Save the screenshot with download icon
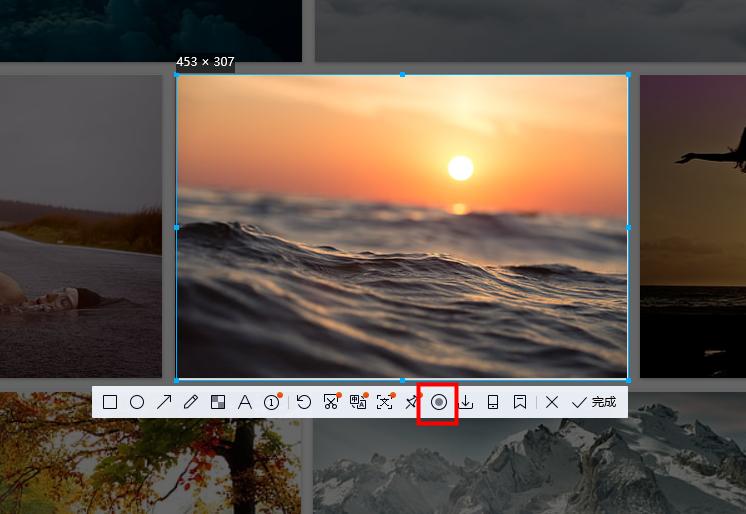The width and height of the screenshot is (746, 514). [x=466, y=402]
